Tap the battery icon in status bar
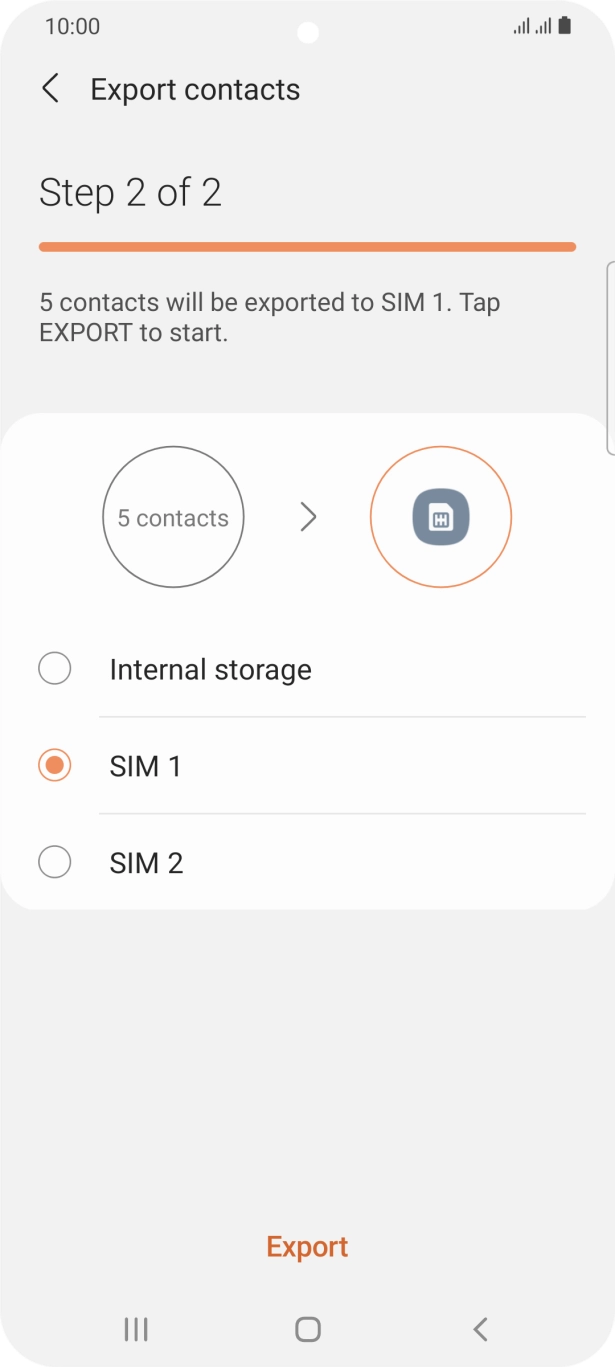 (565, 27)
